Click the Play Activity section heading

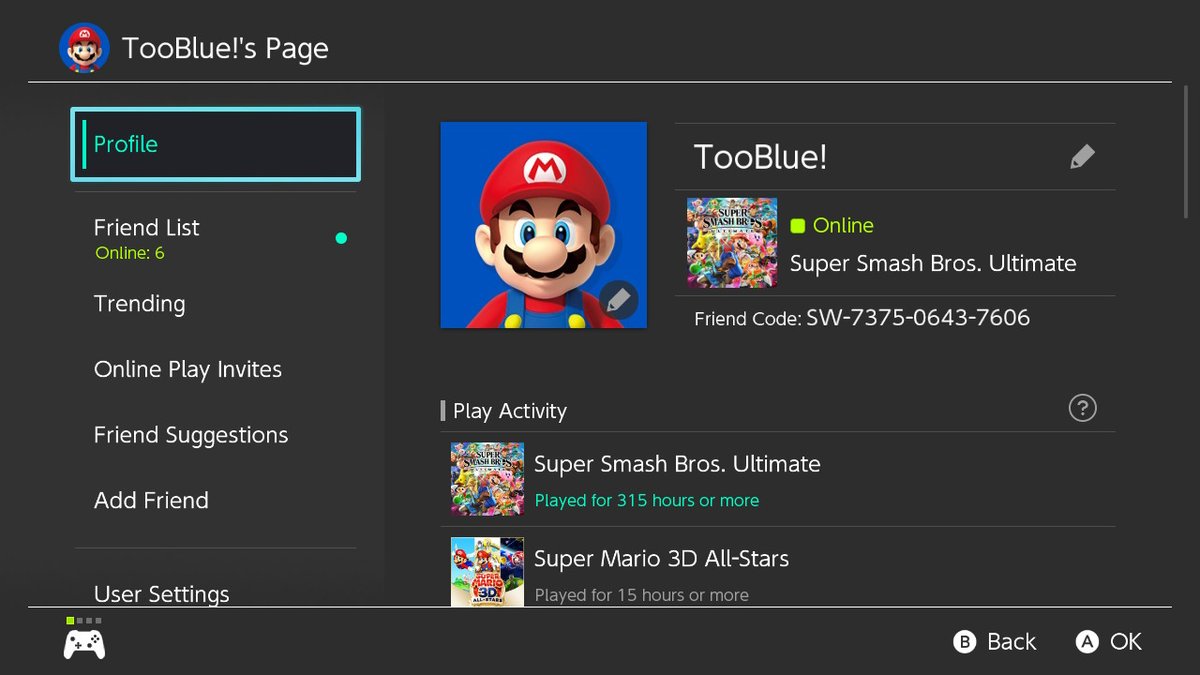(510, 411)
